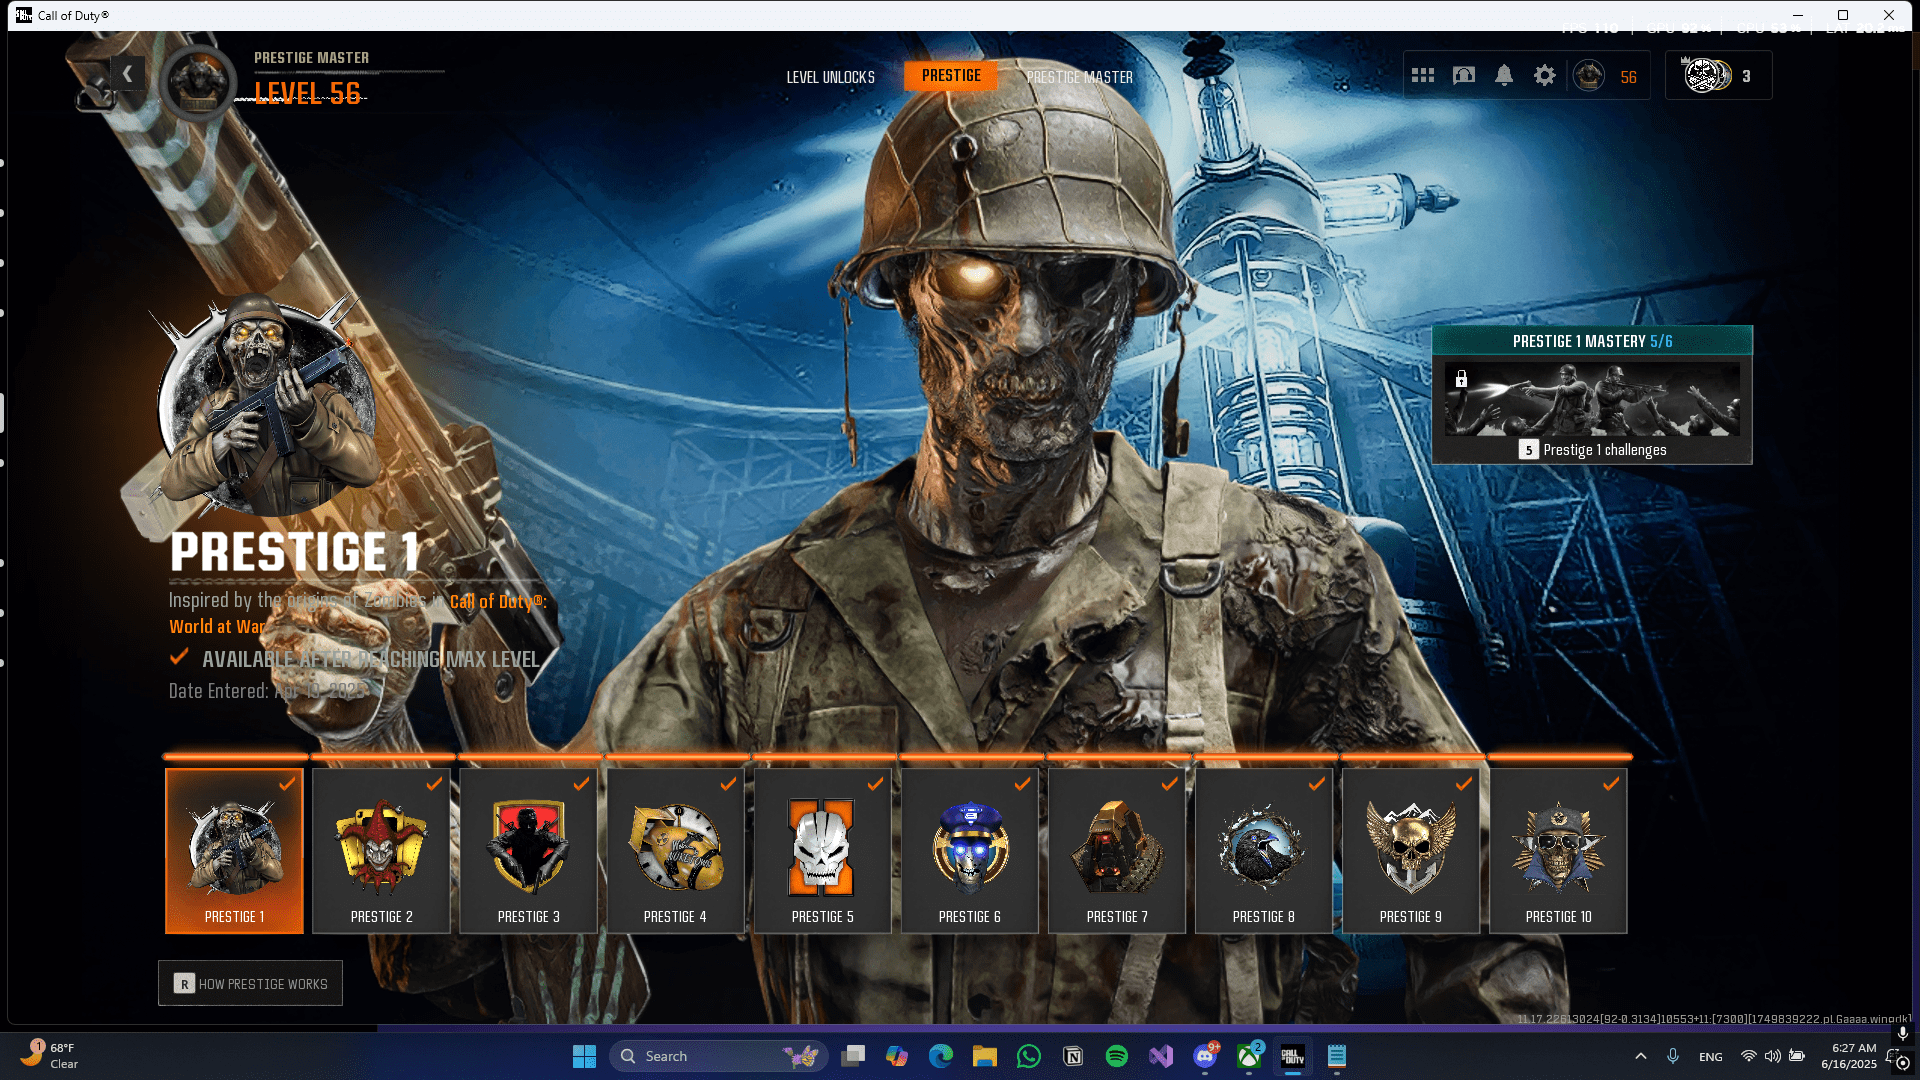This screenshot has width=1920, height=1080.
Task: Click the taskbar Search box
Action: coord(718,1056)
